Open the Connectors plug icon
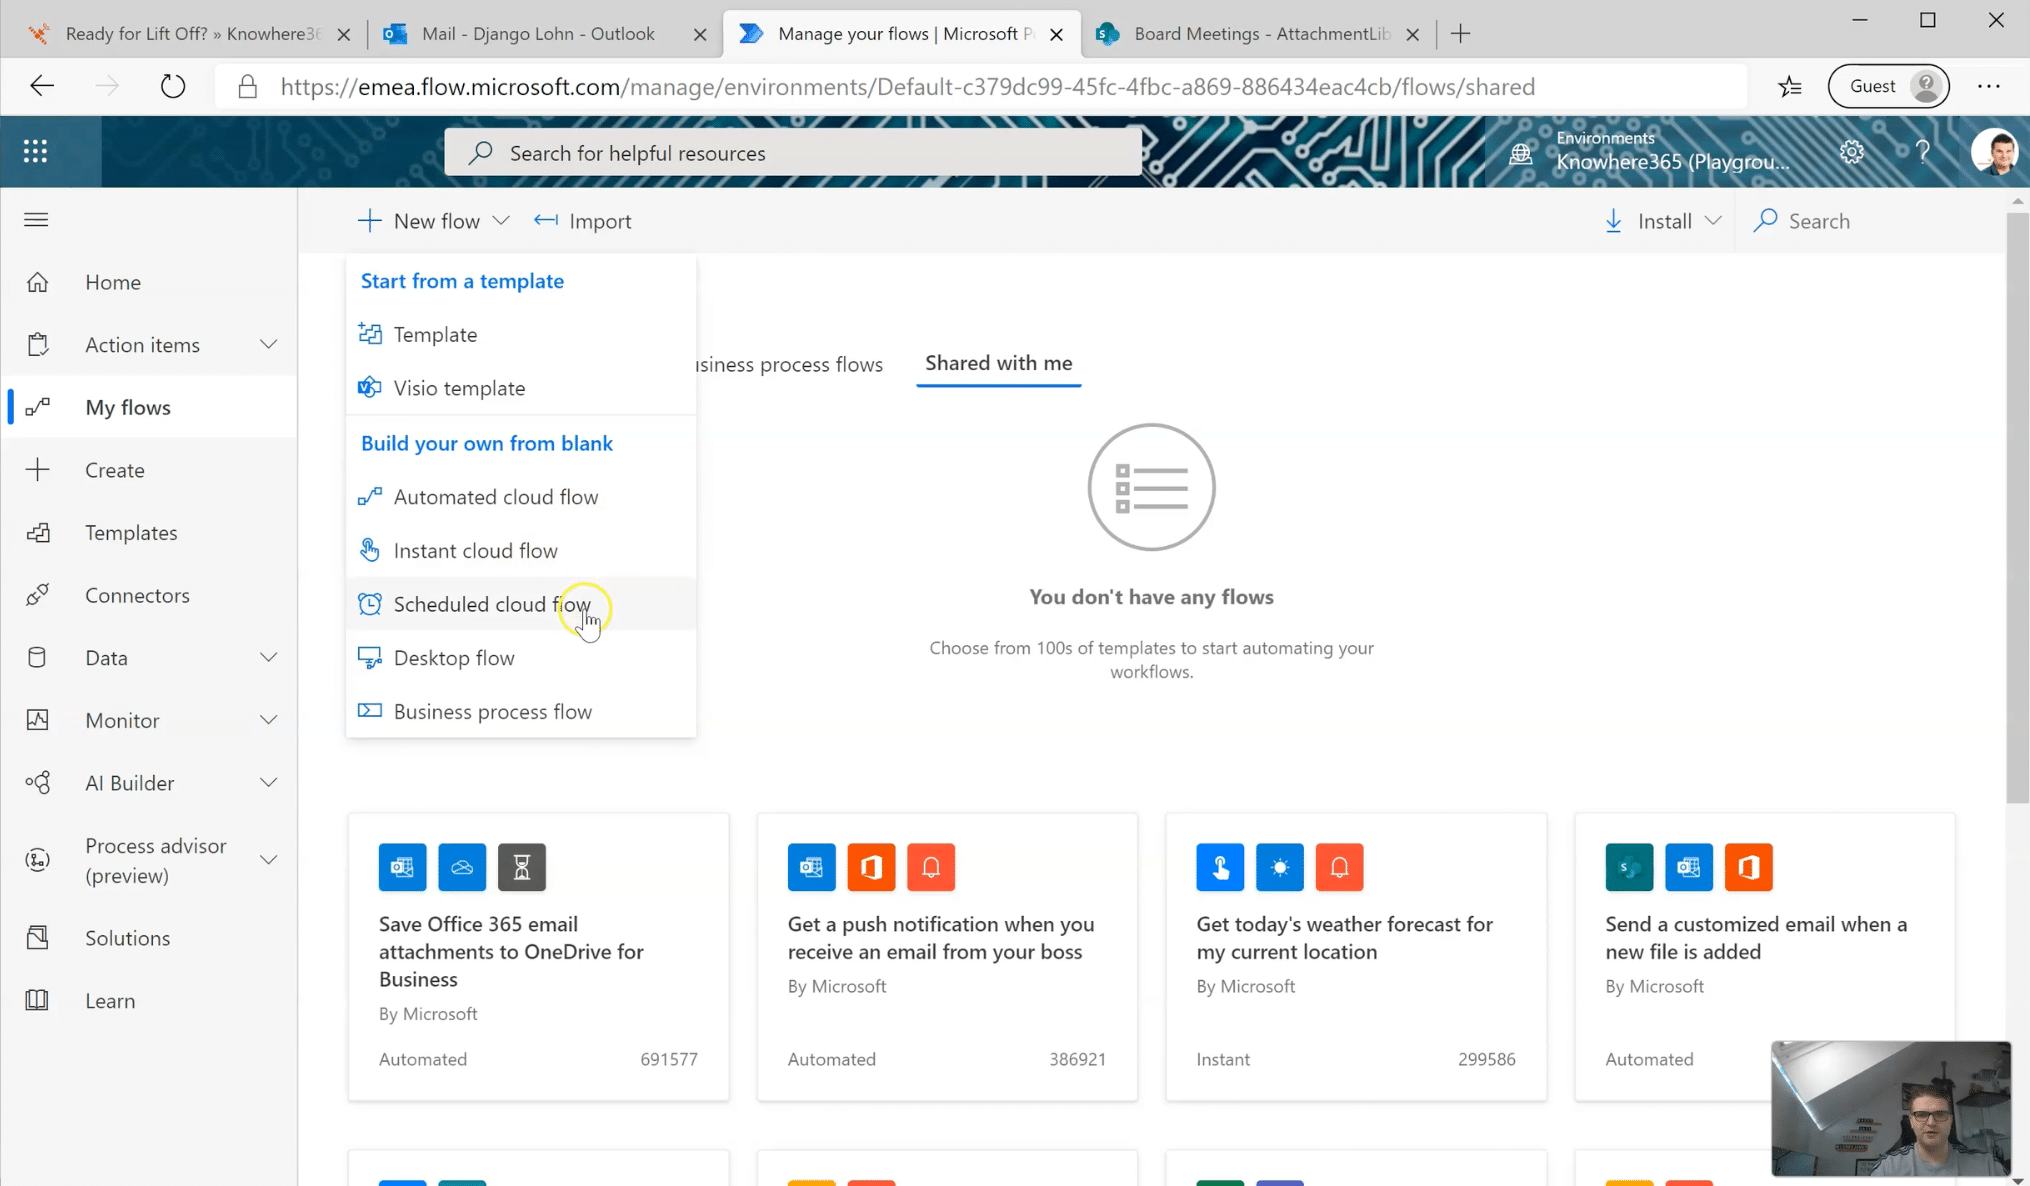 pyautogui.click(x=38, y=595)
